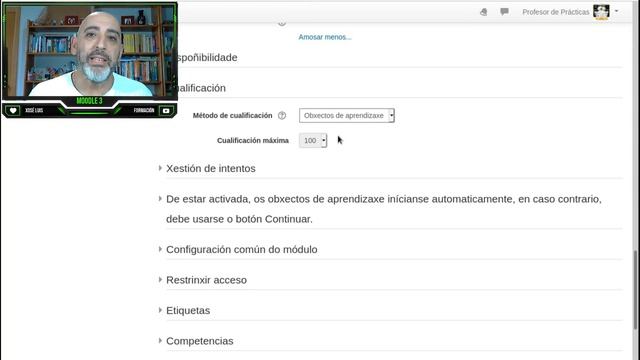
Task: Open help for Método de cualificación
Action: 282,116
